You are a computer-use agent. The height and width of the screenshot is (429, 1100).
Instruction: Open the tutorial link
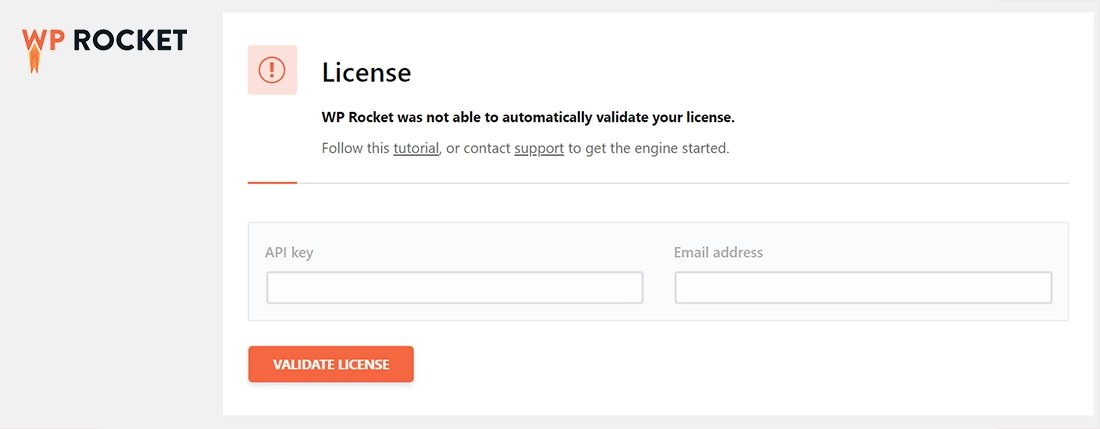[416, 149]
